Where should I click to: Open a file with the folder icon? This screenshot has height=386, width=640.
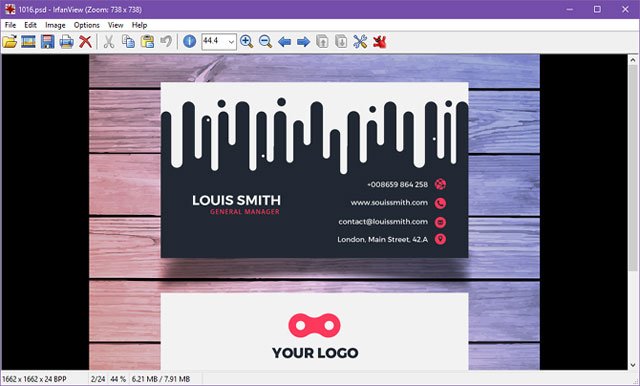[9, 42]
